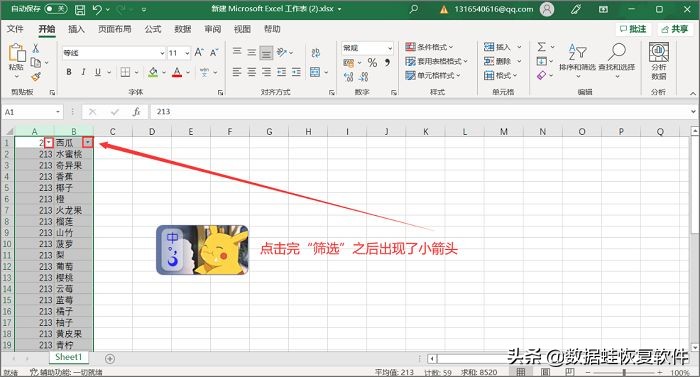Screen dimensions: 700x377
Task: Add a new sheet with plus icon
Action: click(110, 358)
